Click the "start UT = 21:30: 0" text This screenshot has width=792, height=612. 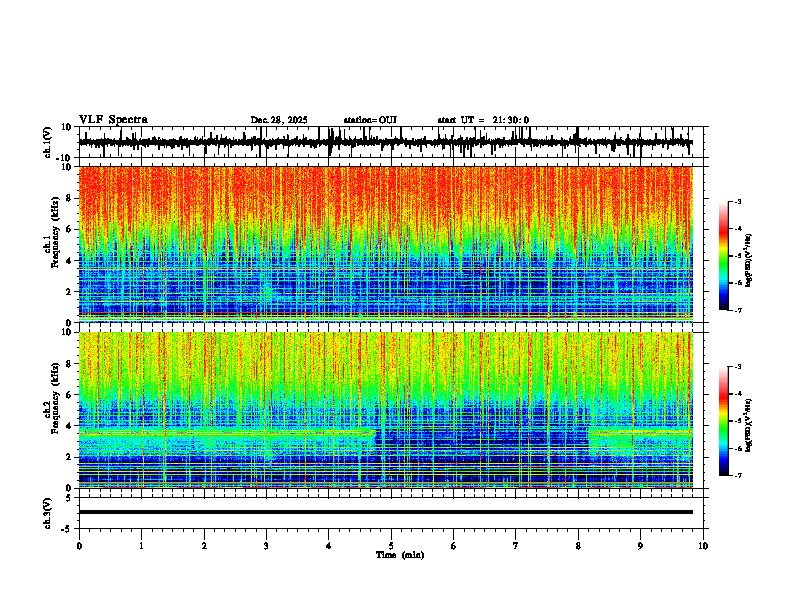(483, 120)
